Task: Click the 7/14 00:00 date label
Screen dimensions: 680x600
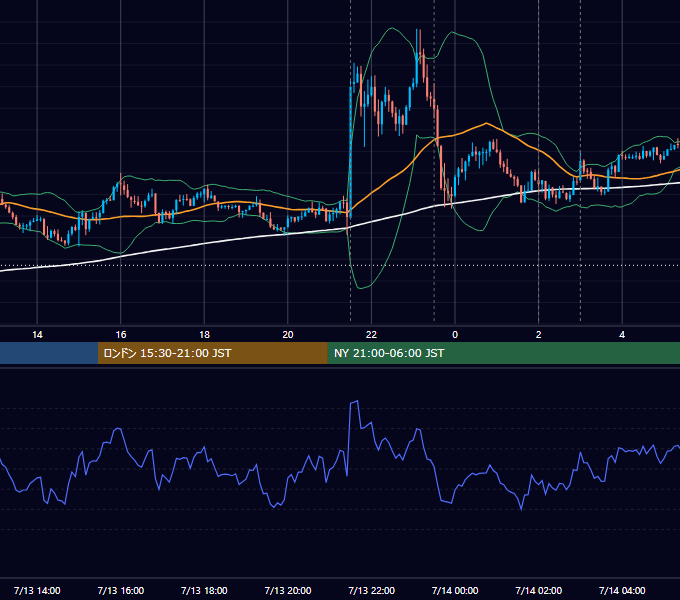Action: tap(455, 590)
